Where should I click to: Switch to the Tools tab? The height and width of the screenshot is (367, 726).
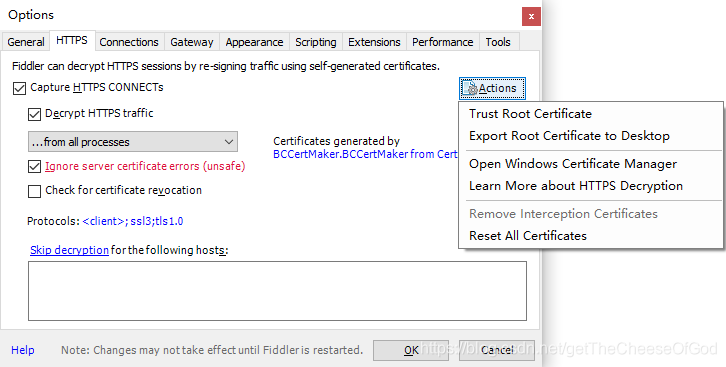(x=498, y=42)
